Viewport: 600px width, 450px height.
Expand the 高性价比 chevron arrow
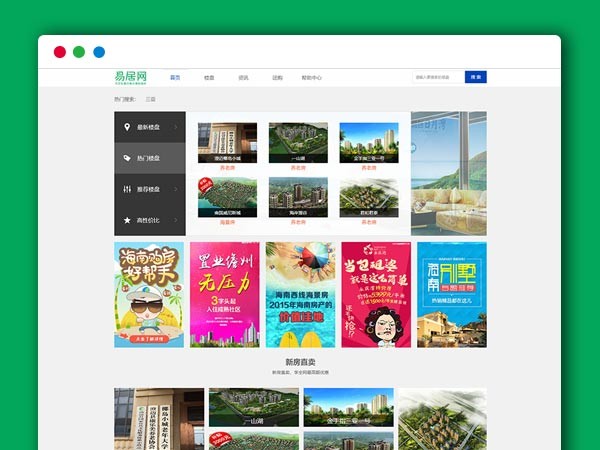point(176,220)
